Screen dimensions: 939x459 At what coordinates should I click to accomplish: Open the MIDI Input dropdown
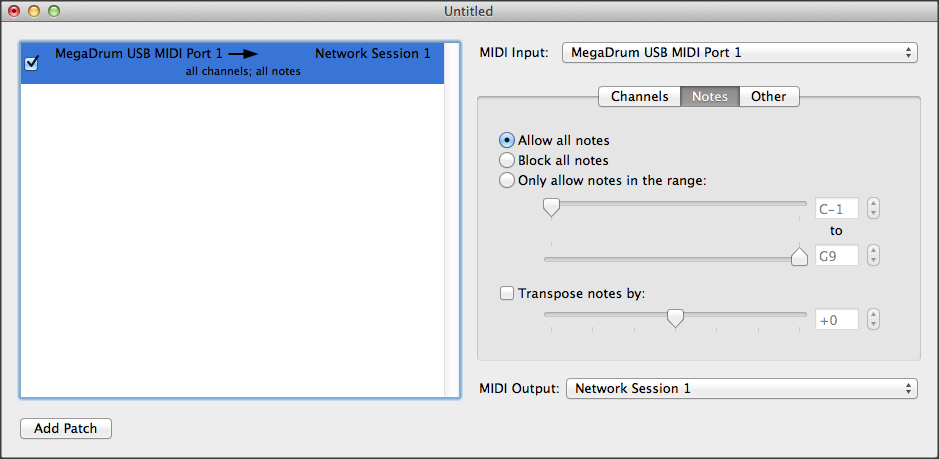click(x=740, y=52)
